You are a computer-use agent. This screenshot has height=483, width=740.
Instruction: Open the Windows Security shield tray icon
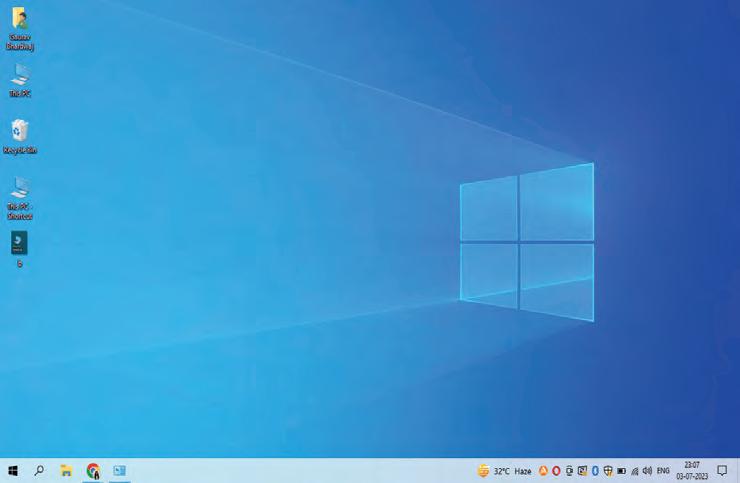(608, 471)
